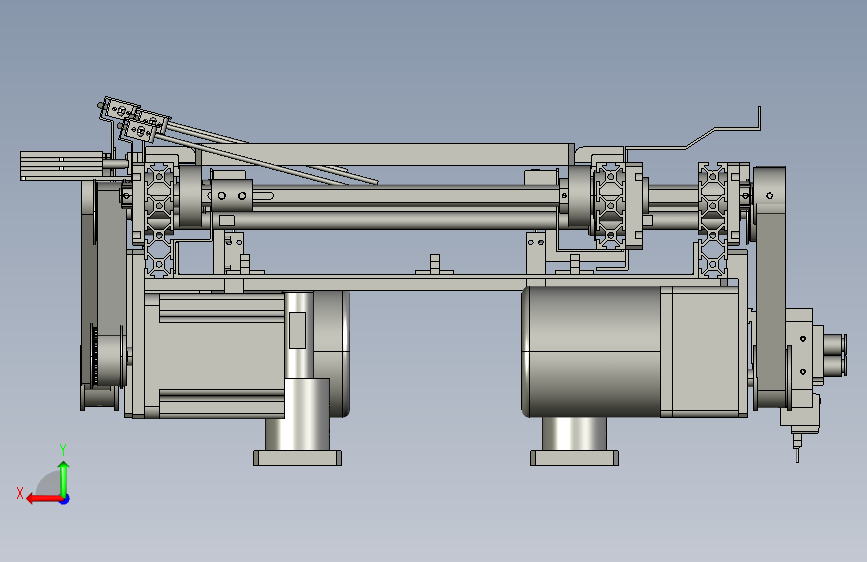The image size is (867, 562).
Task: Select the twin pneumatic fittings on right side
Action: click(834, 354)
